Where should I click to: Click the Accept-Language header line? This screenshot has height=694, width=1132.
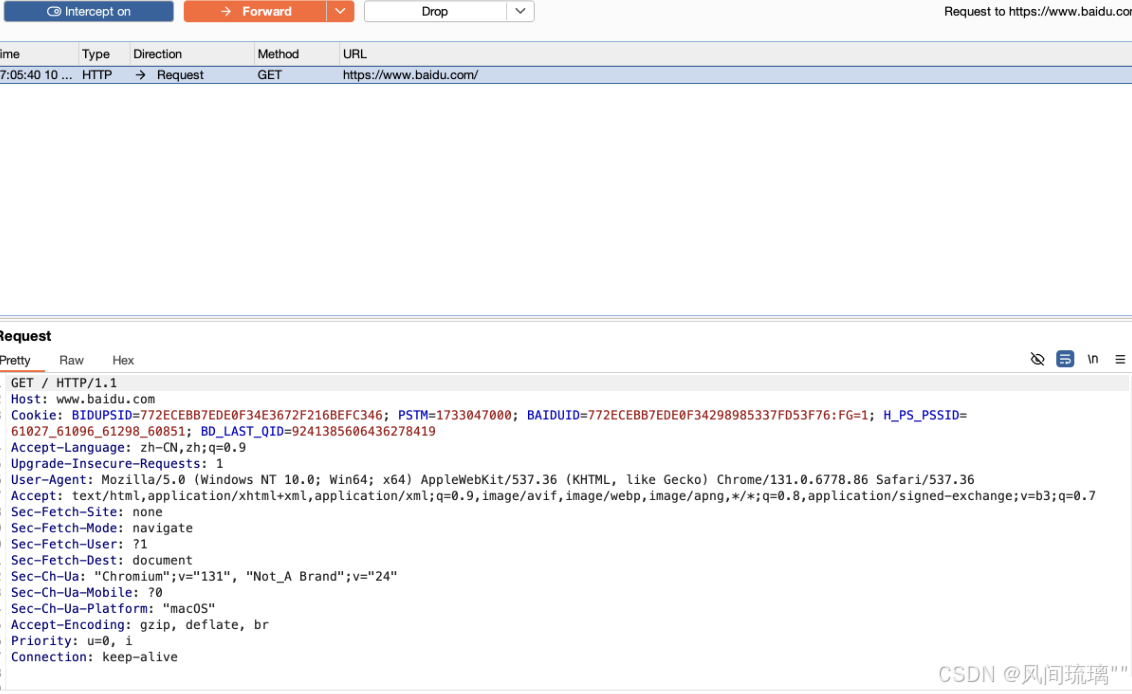pyautogui.click(x=128, y=448)
